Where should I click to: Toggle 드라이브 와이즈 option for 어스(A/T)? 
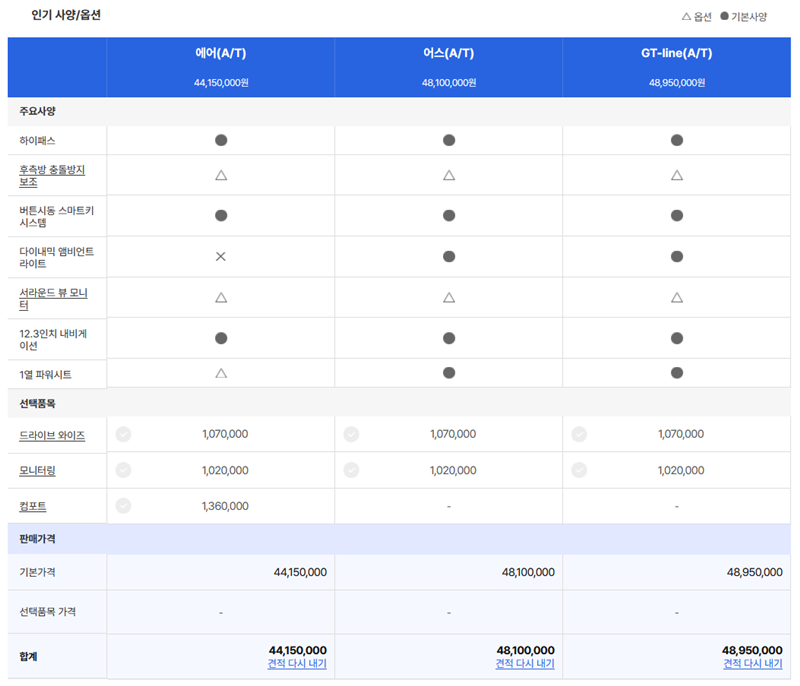pyautogui.click(x=351, y=434)
